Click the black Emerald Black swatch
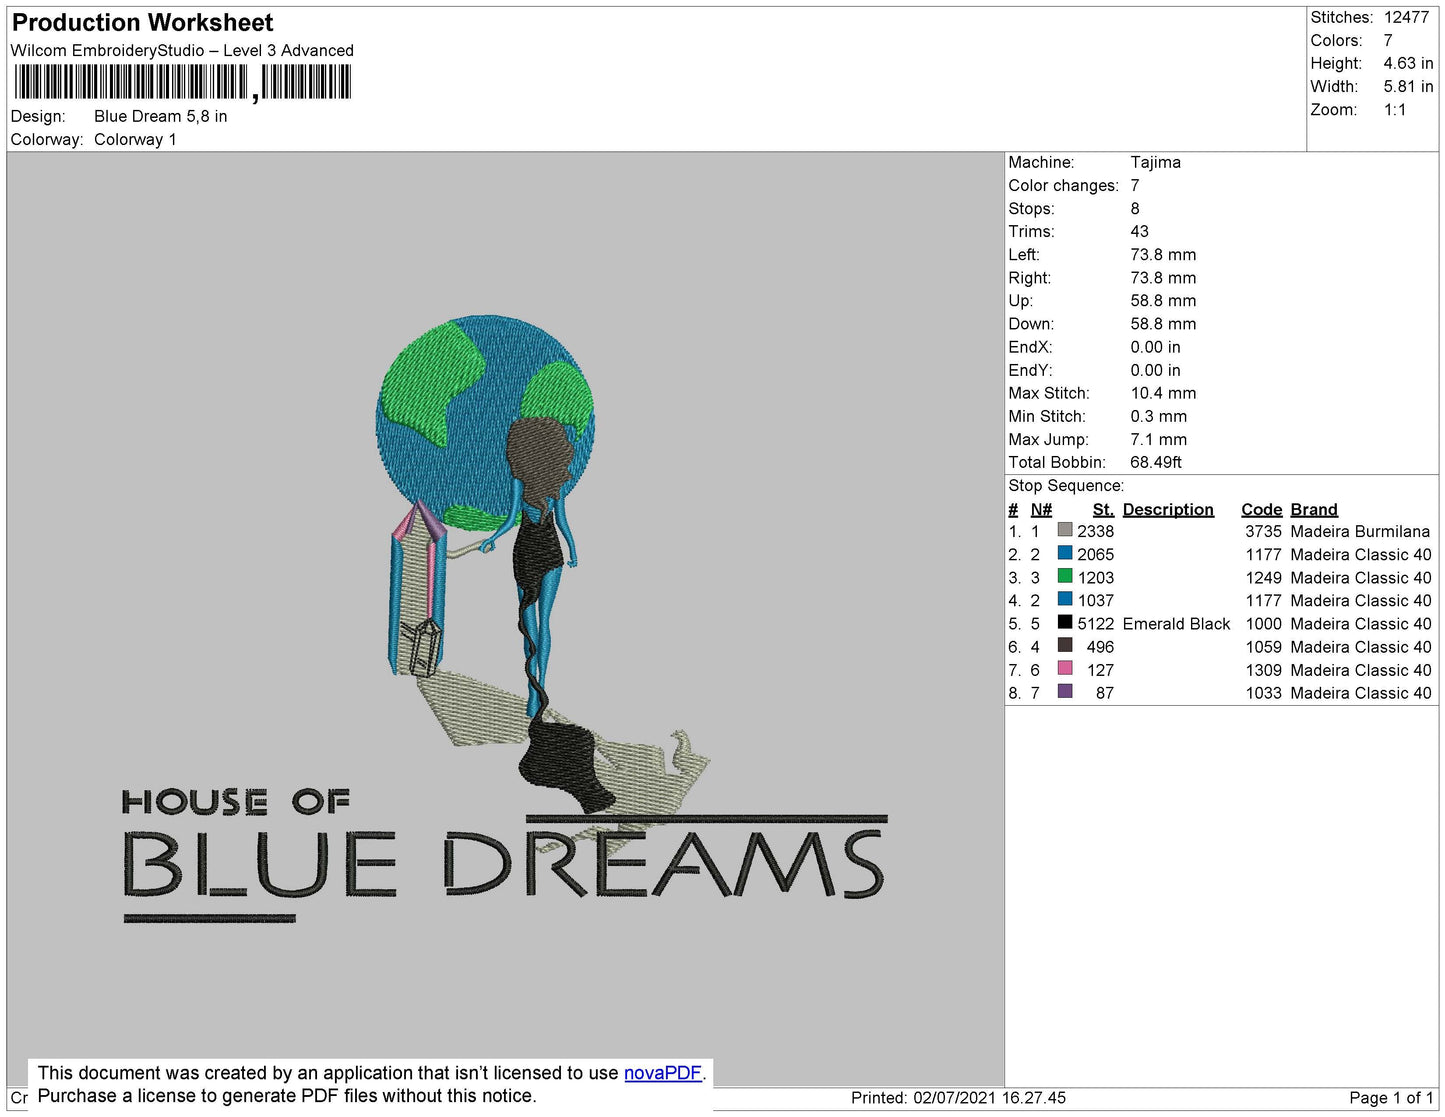 tap(1065, 622)
